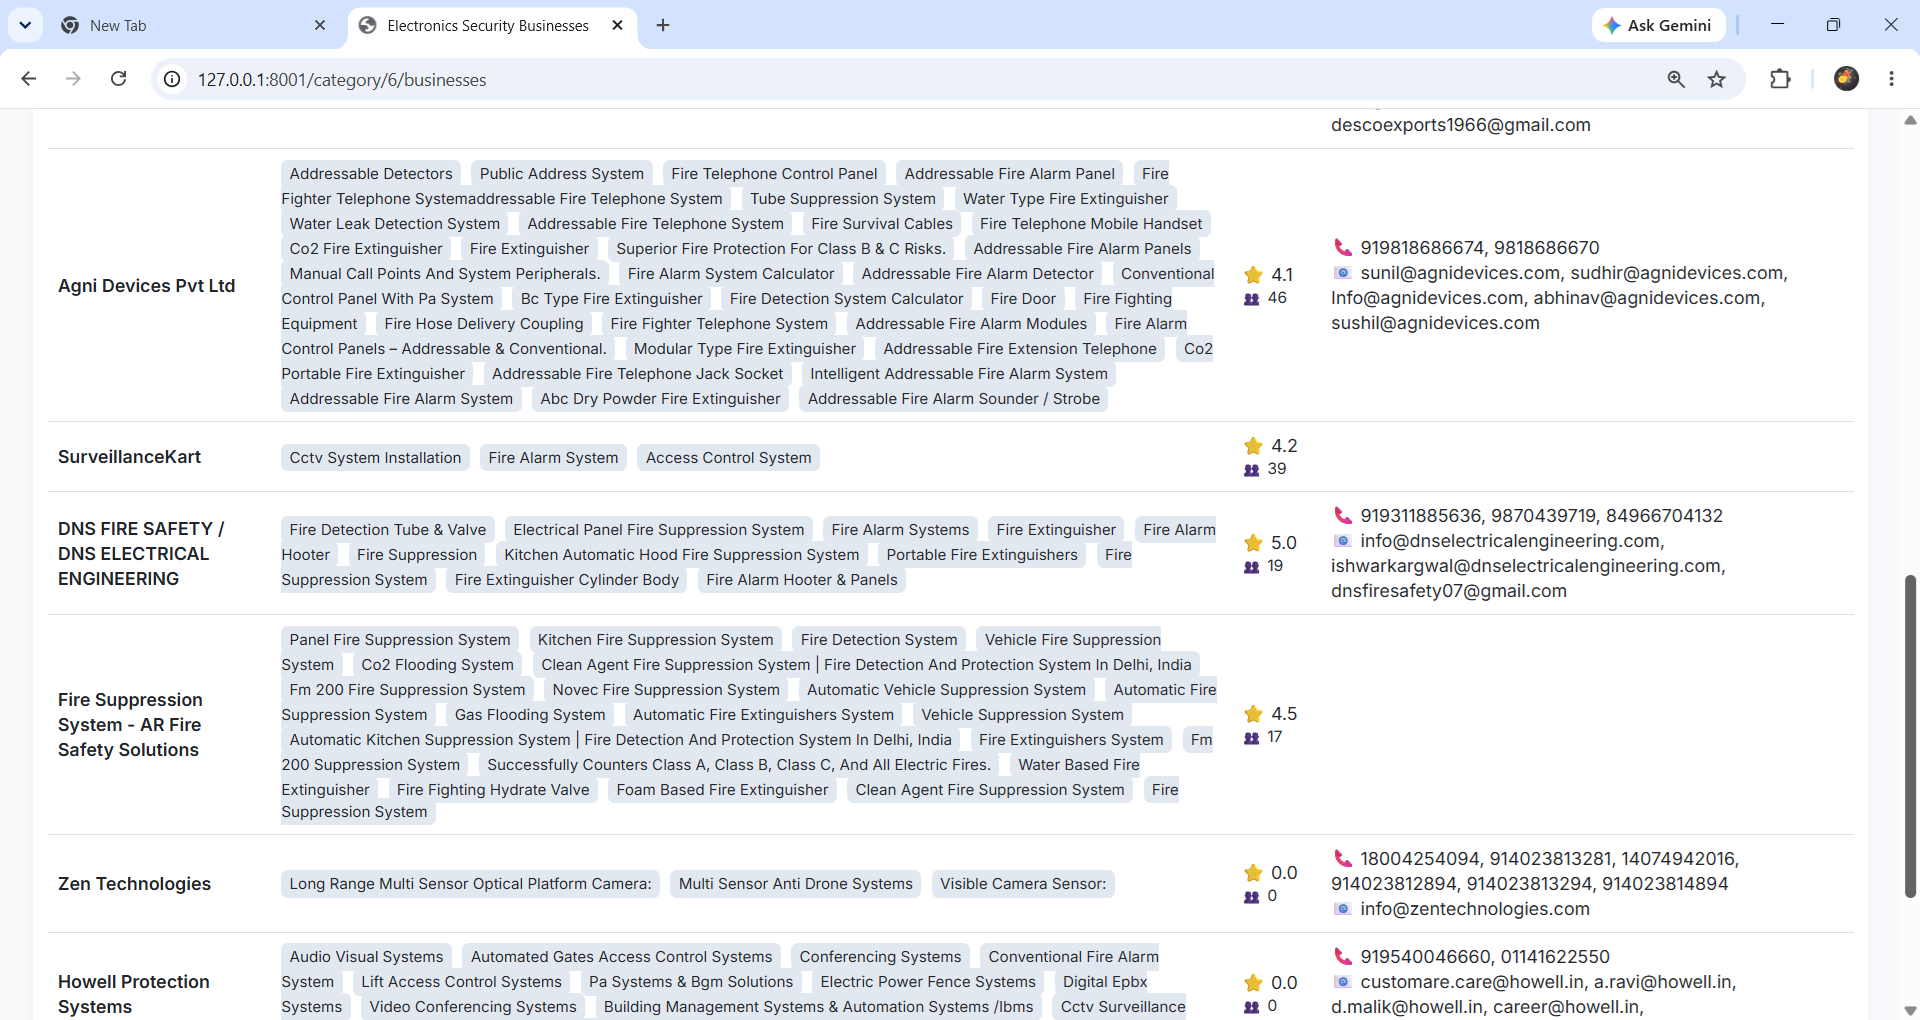
Task: Click the Conferencing Systems tag
Action: coord(880,957)
